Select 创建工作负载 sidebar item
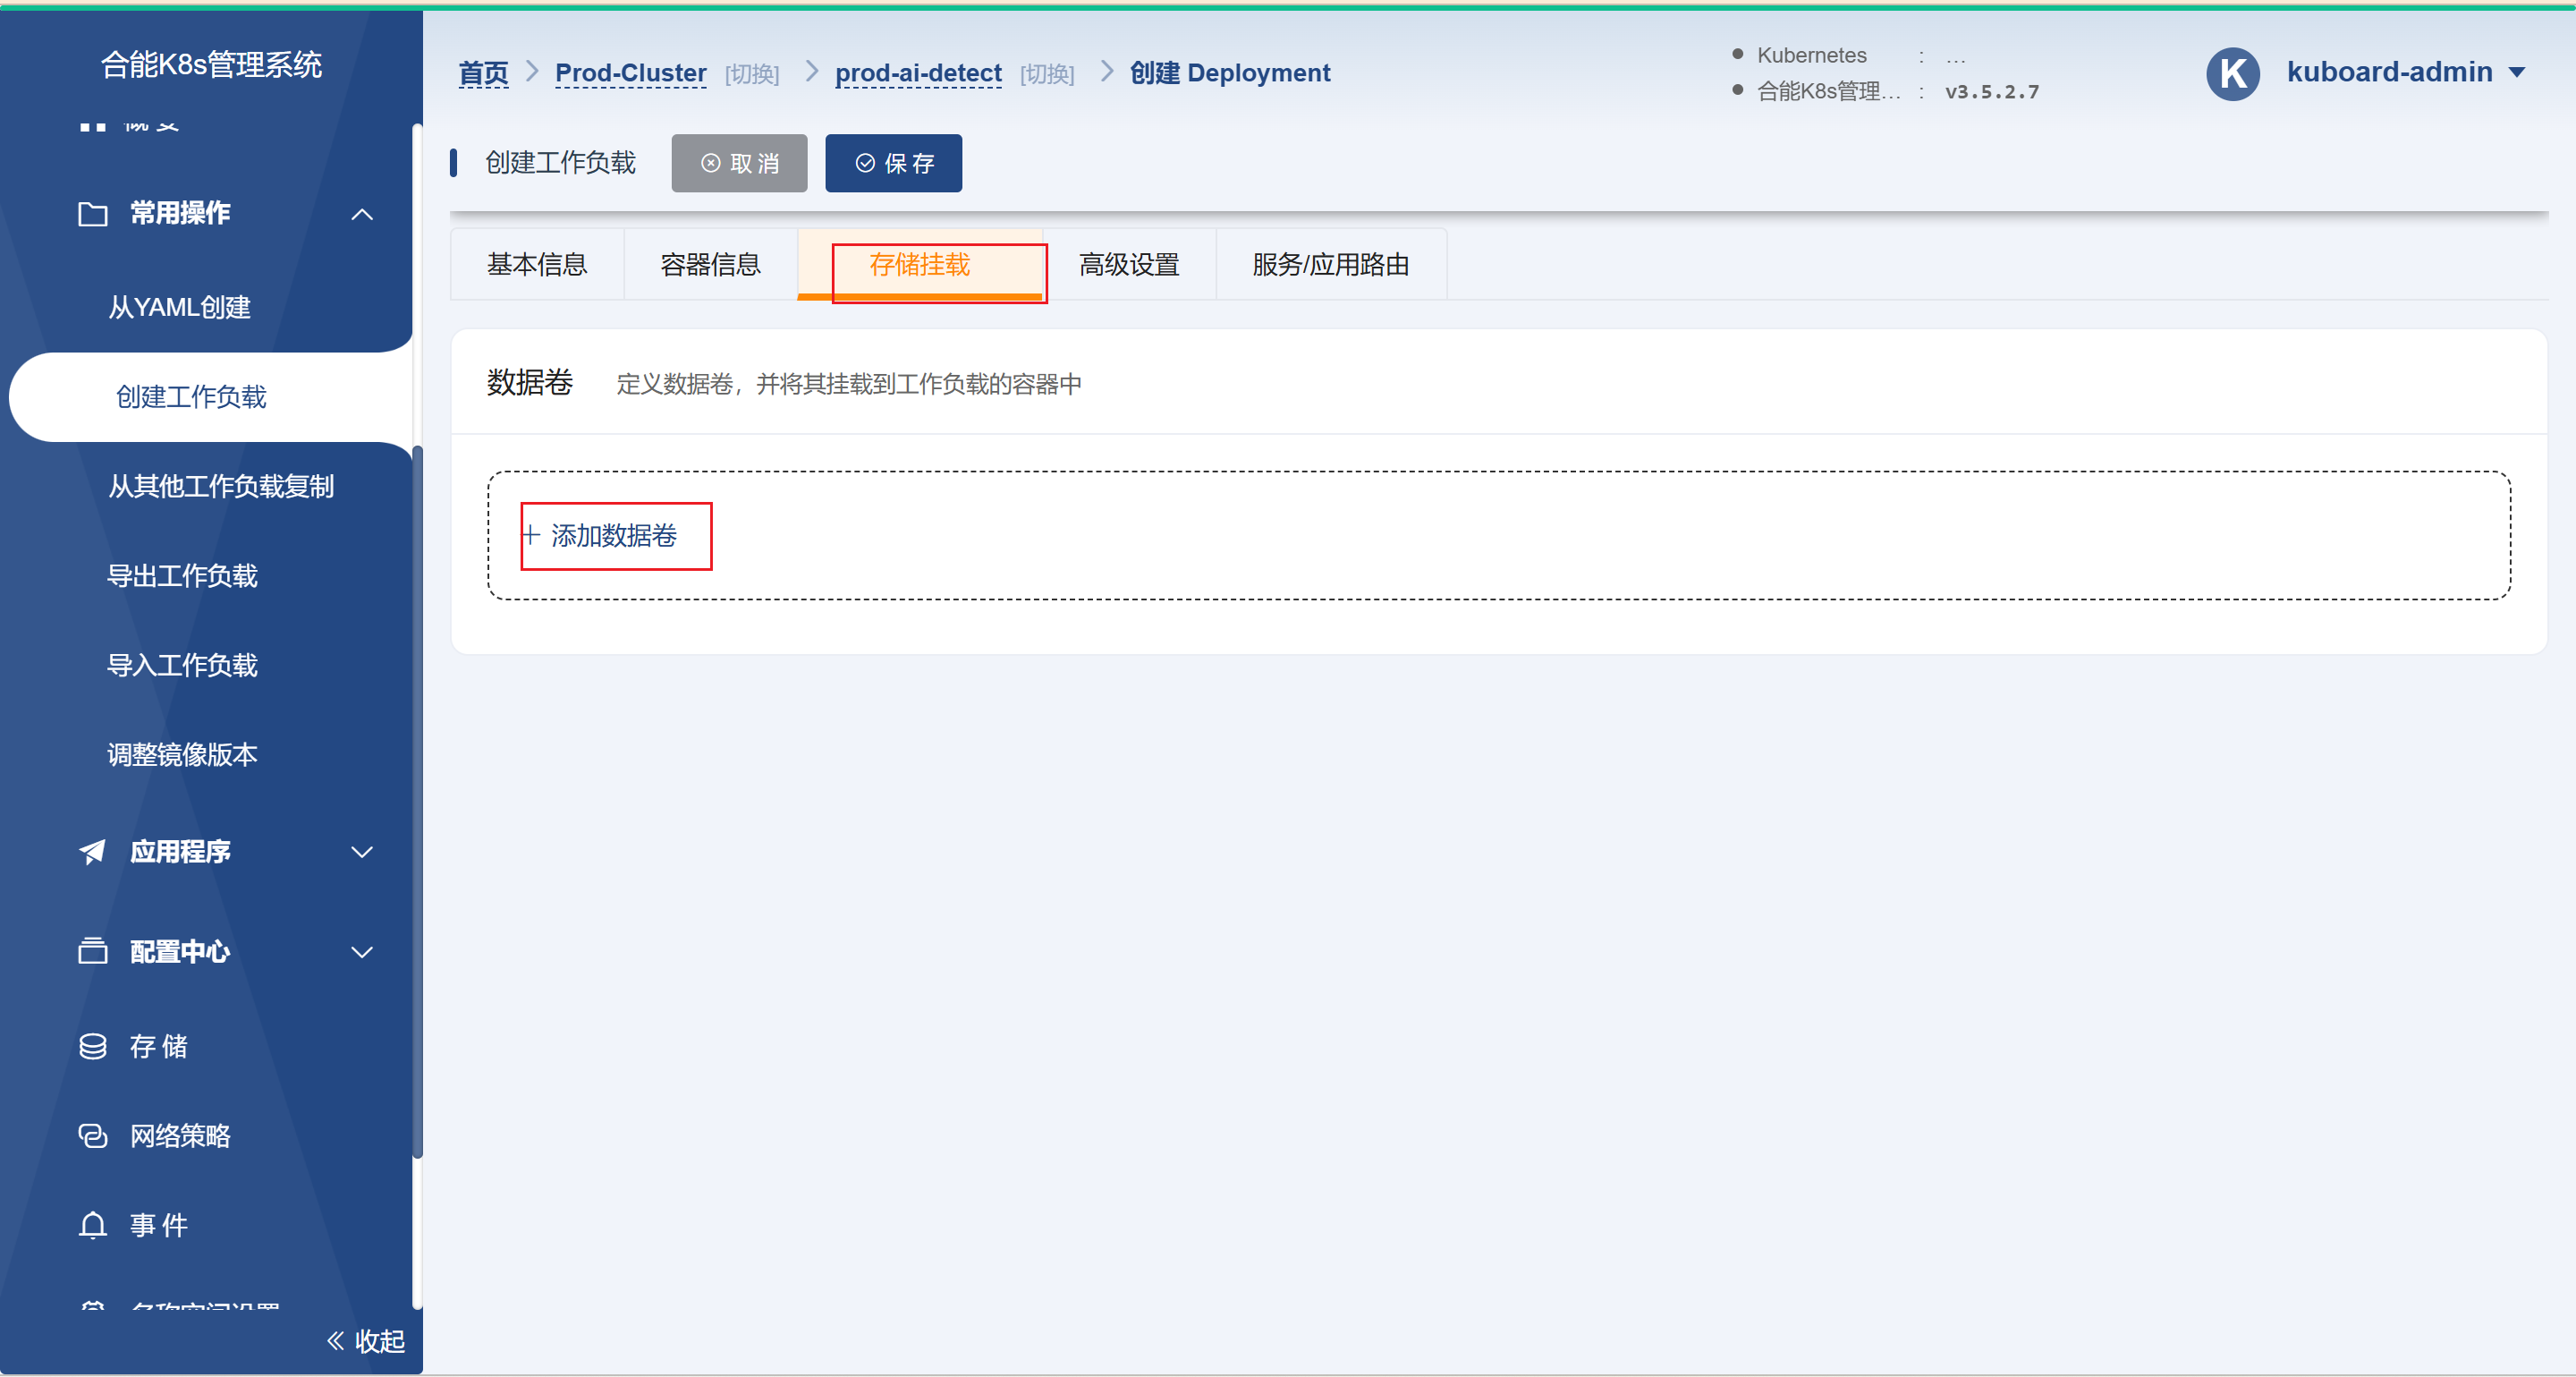 (x=191, y=397)
